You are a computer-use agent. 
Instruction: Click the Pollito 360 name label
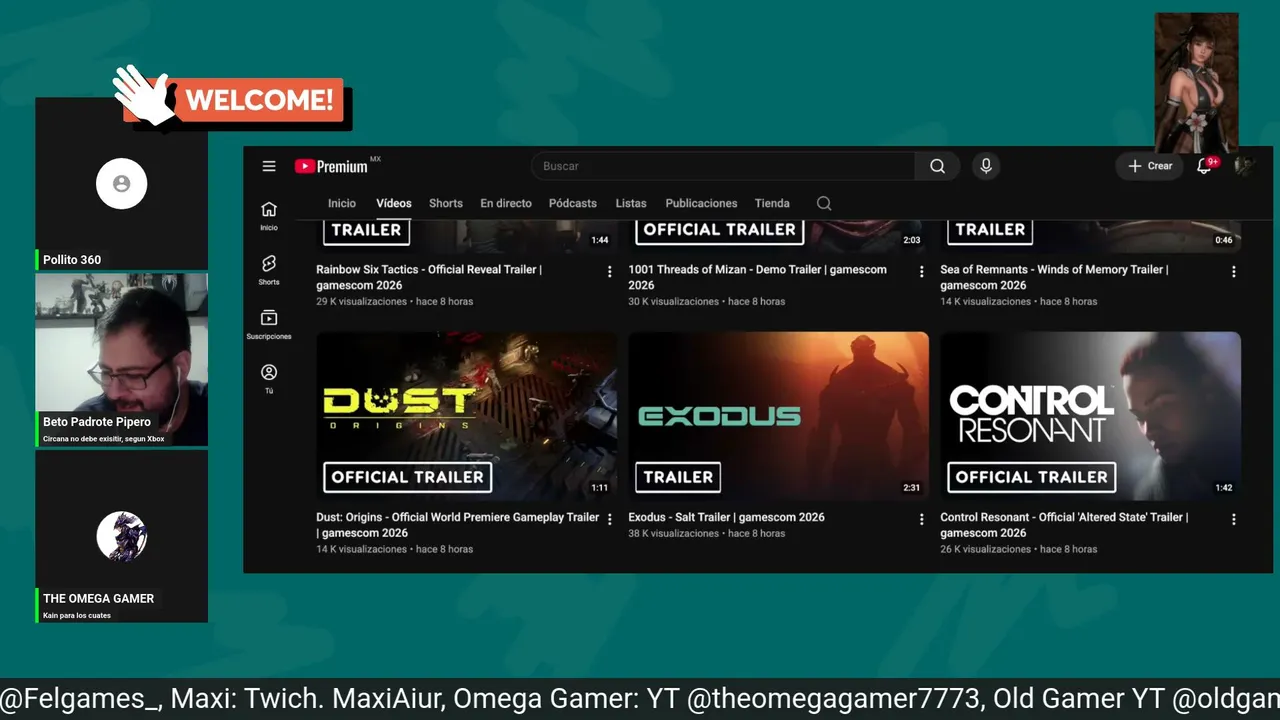72,260
